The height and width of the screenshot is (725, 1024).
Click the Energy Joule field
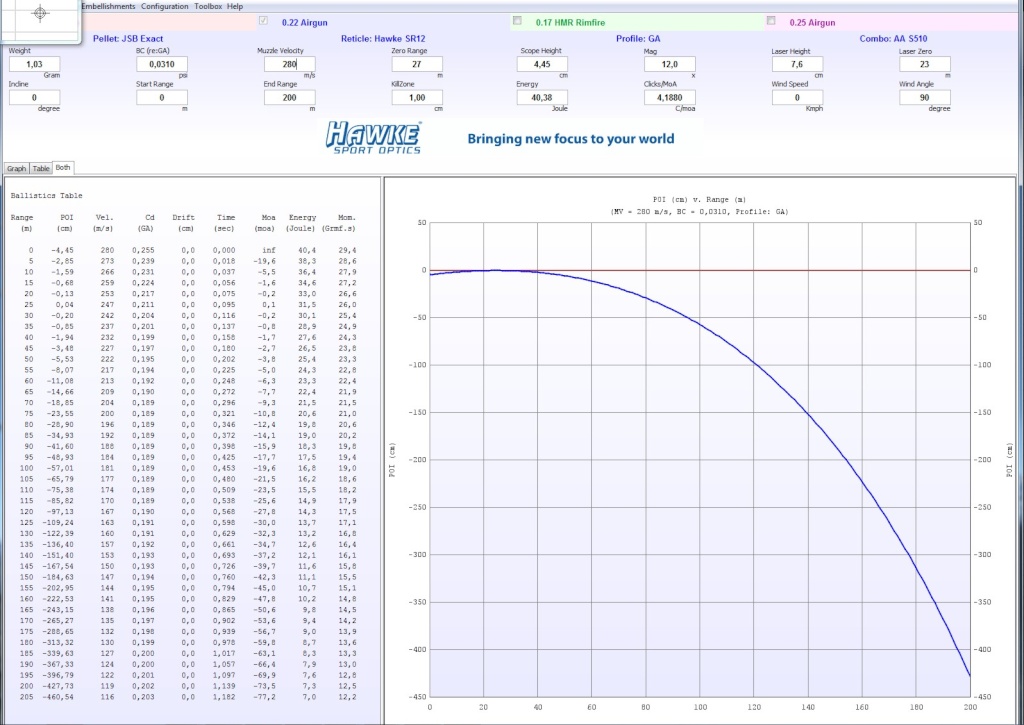tap(542, 97)
